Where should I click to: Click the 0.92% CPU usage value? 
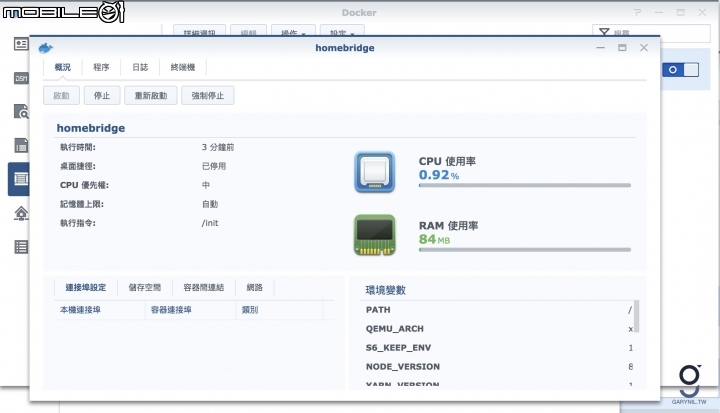439,175
